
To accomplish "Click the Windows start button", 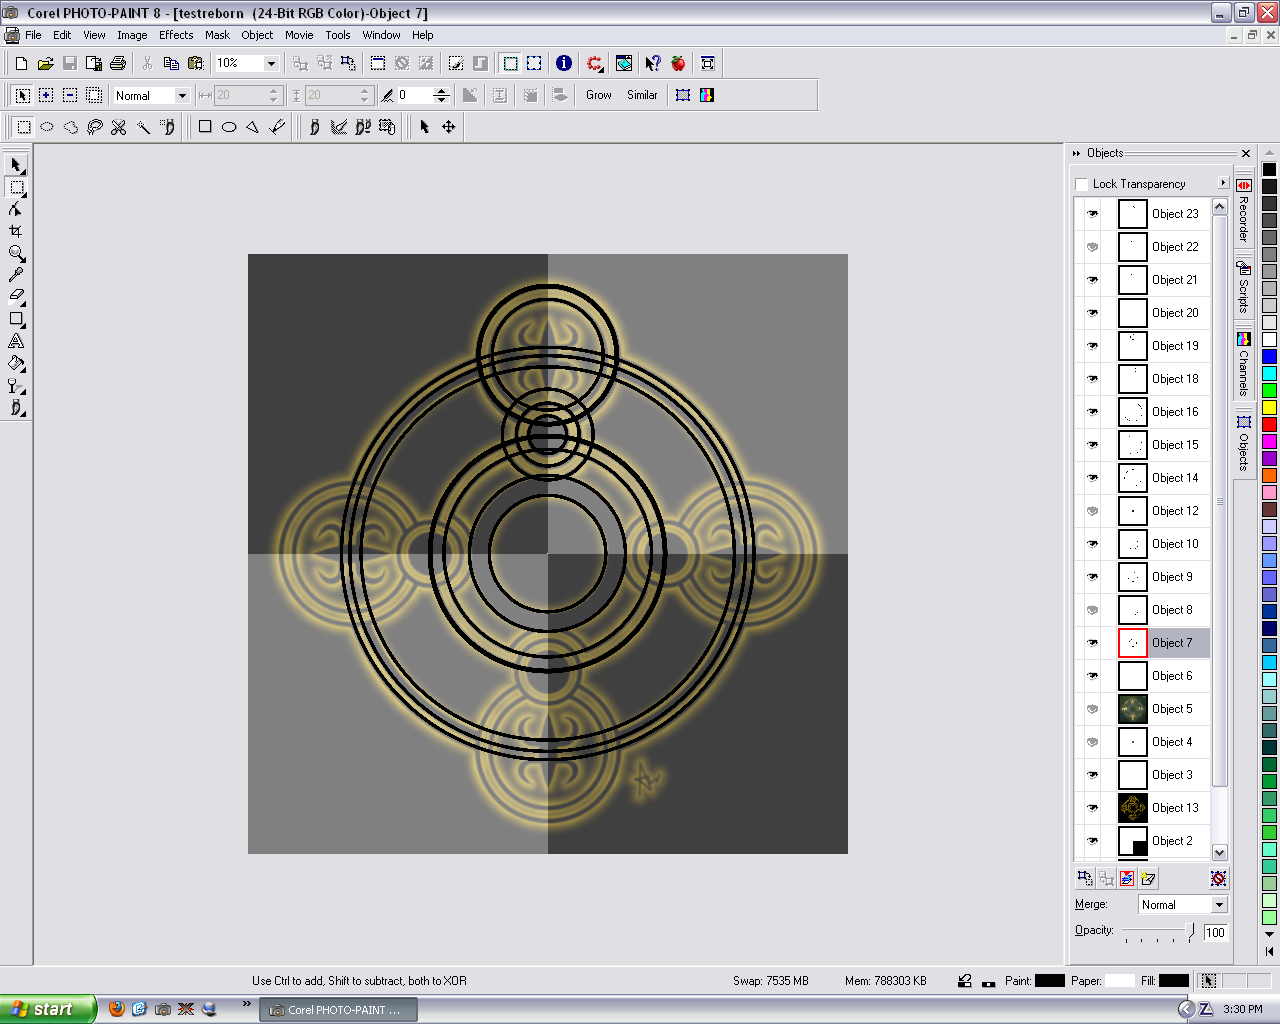I will (x=47, y=1009).
